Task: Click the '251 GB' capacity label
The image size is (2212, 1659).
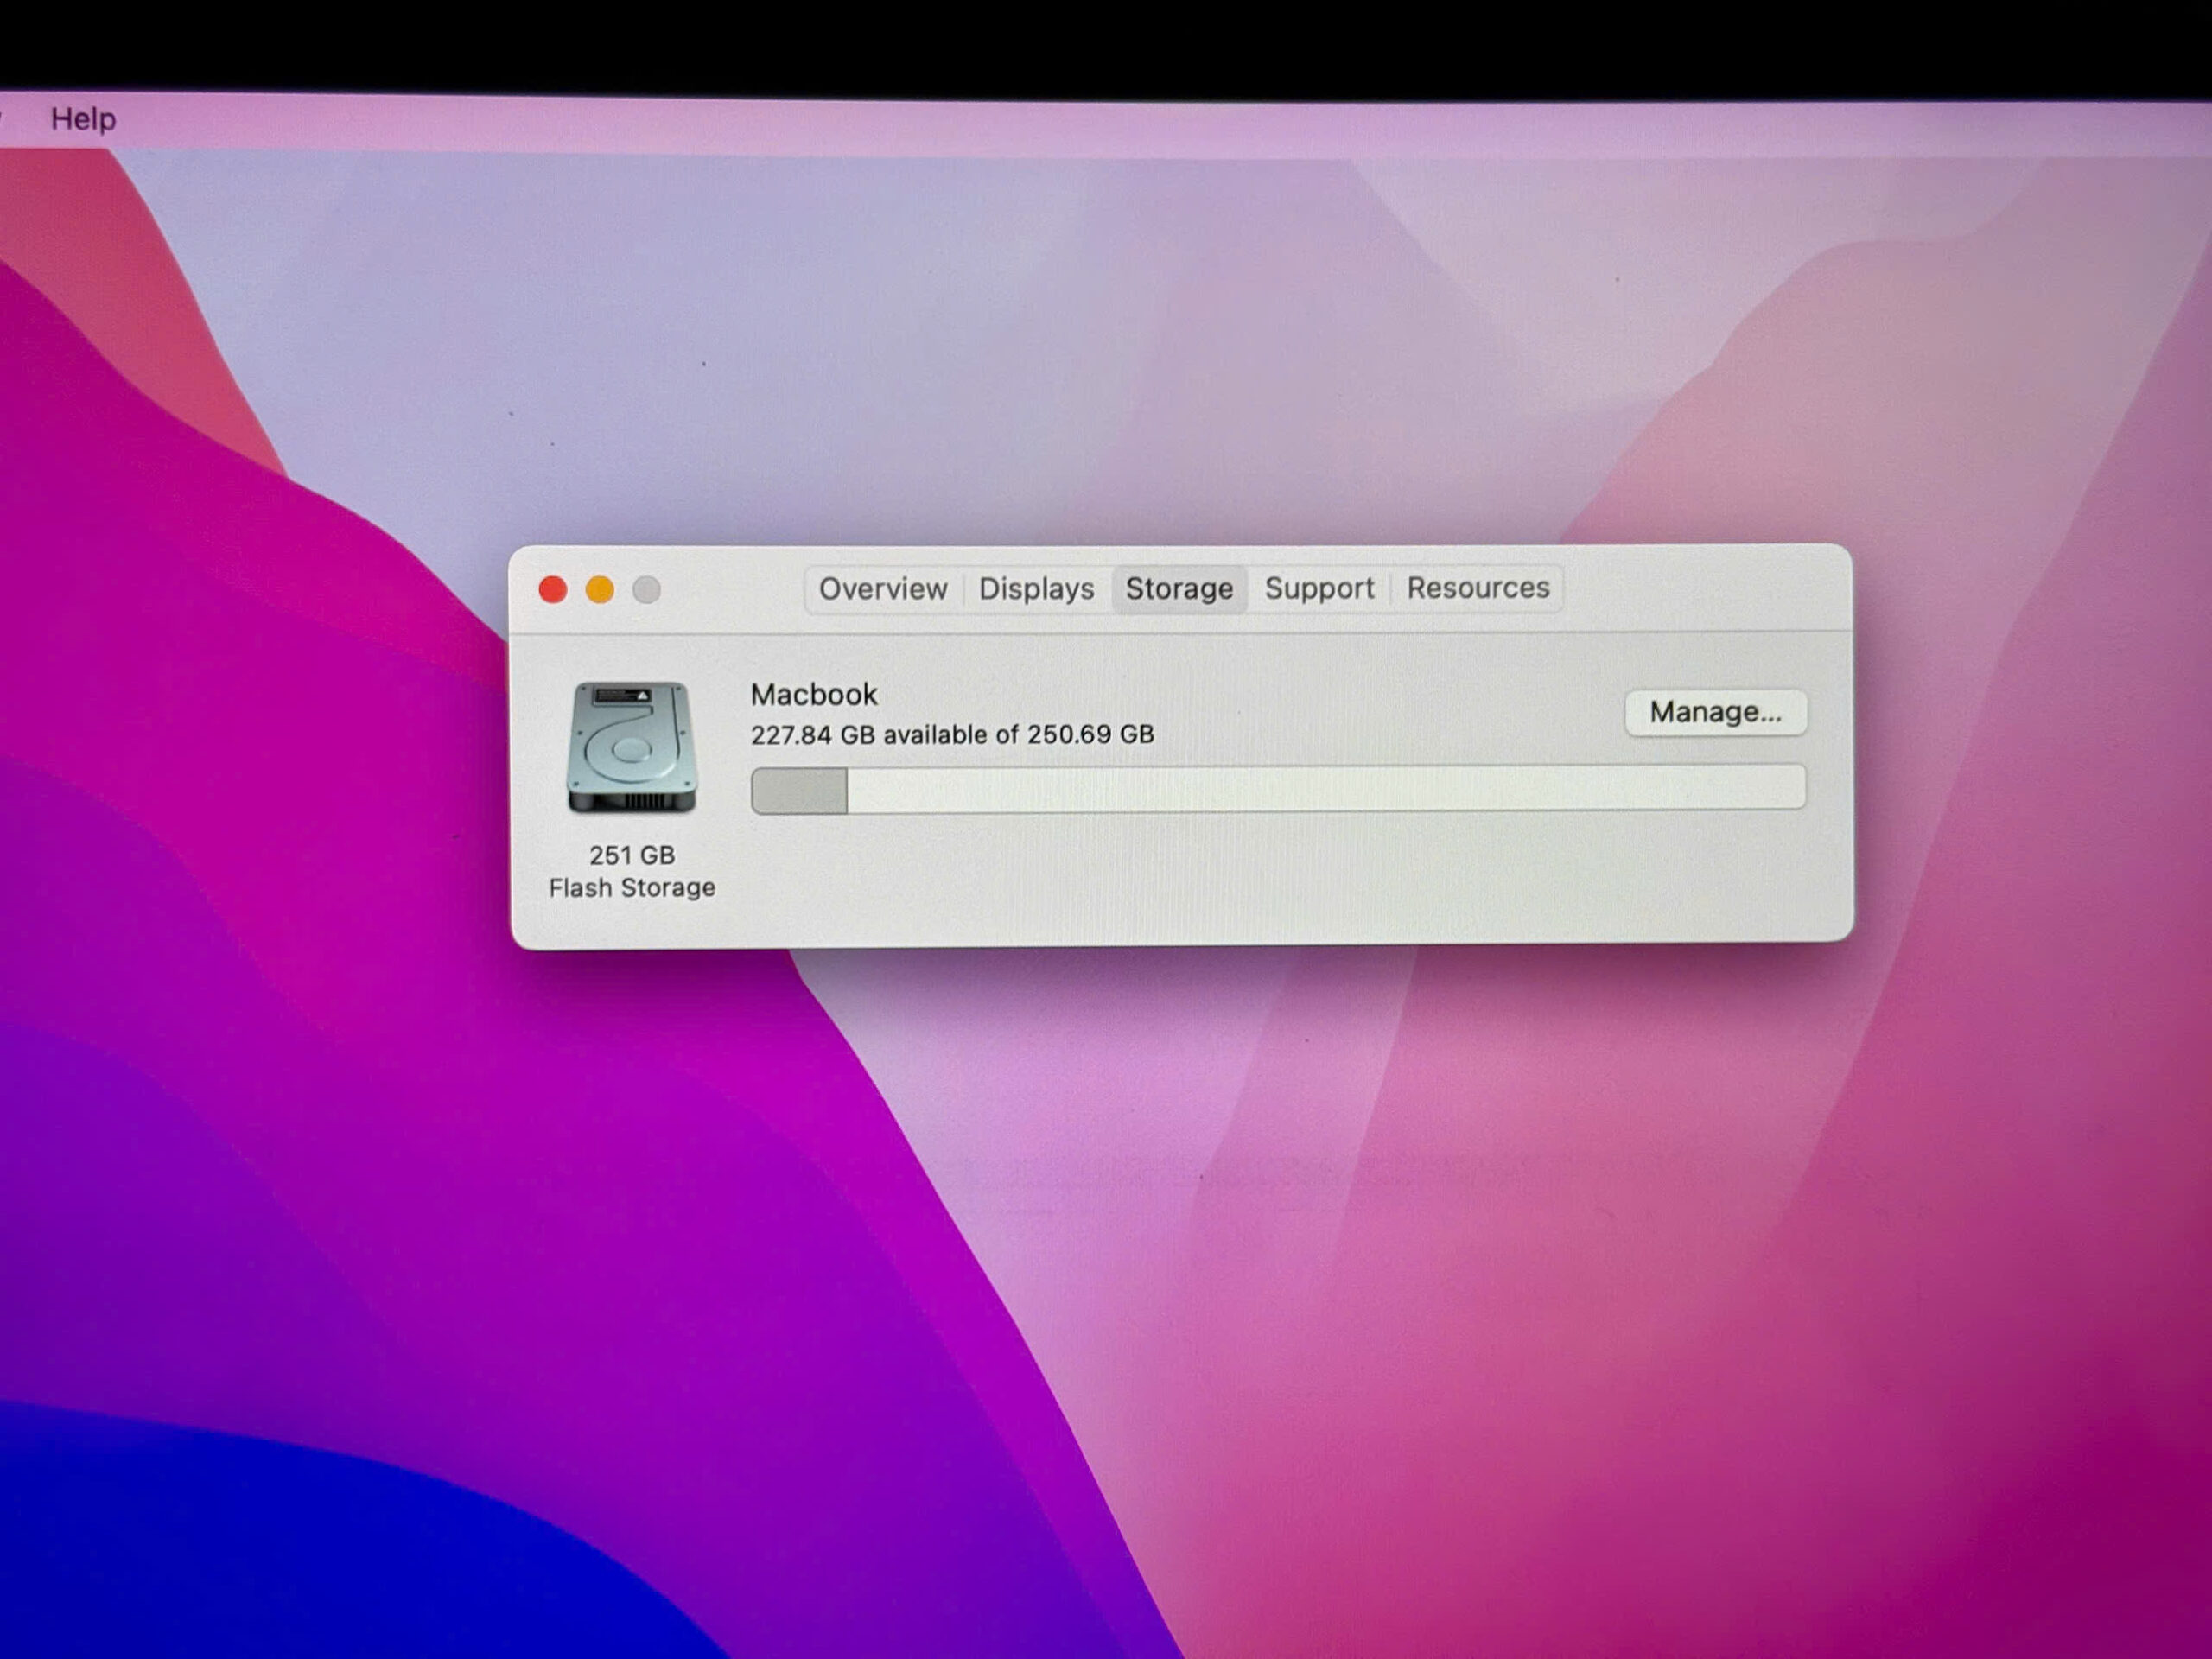Action: coord(631,855)
